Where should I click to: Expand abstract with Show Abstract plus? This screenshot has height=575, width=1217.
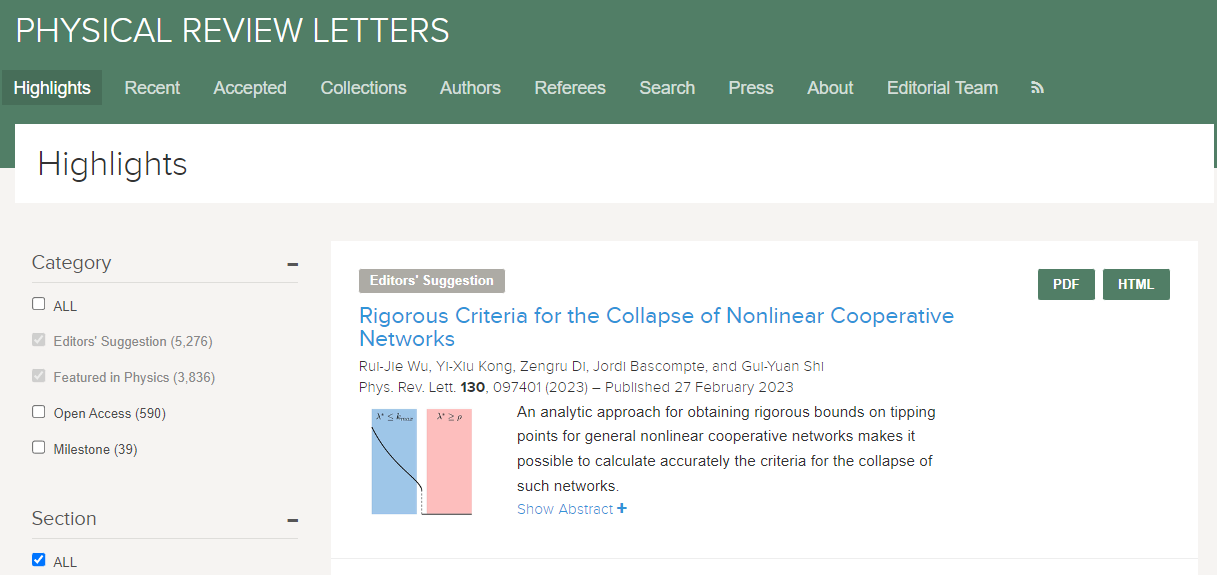click(x=571, y=509)
